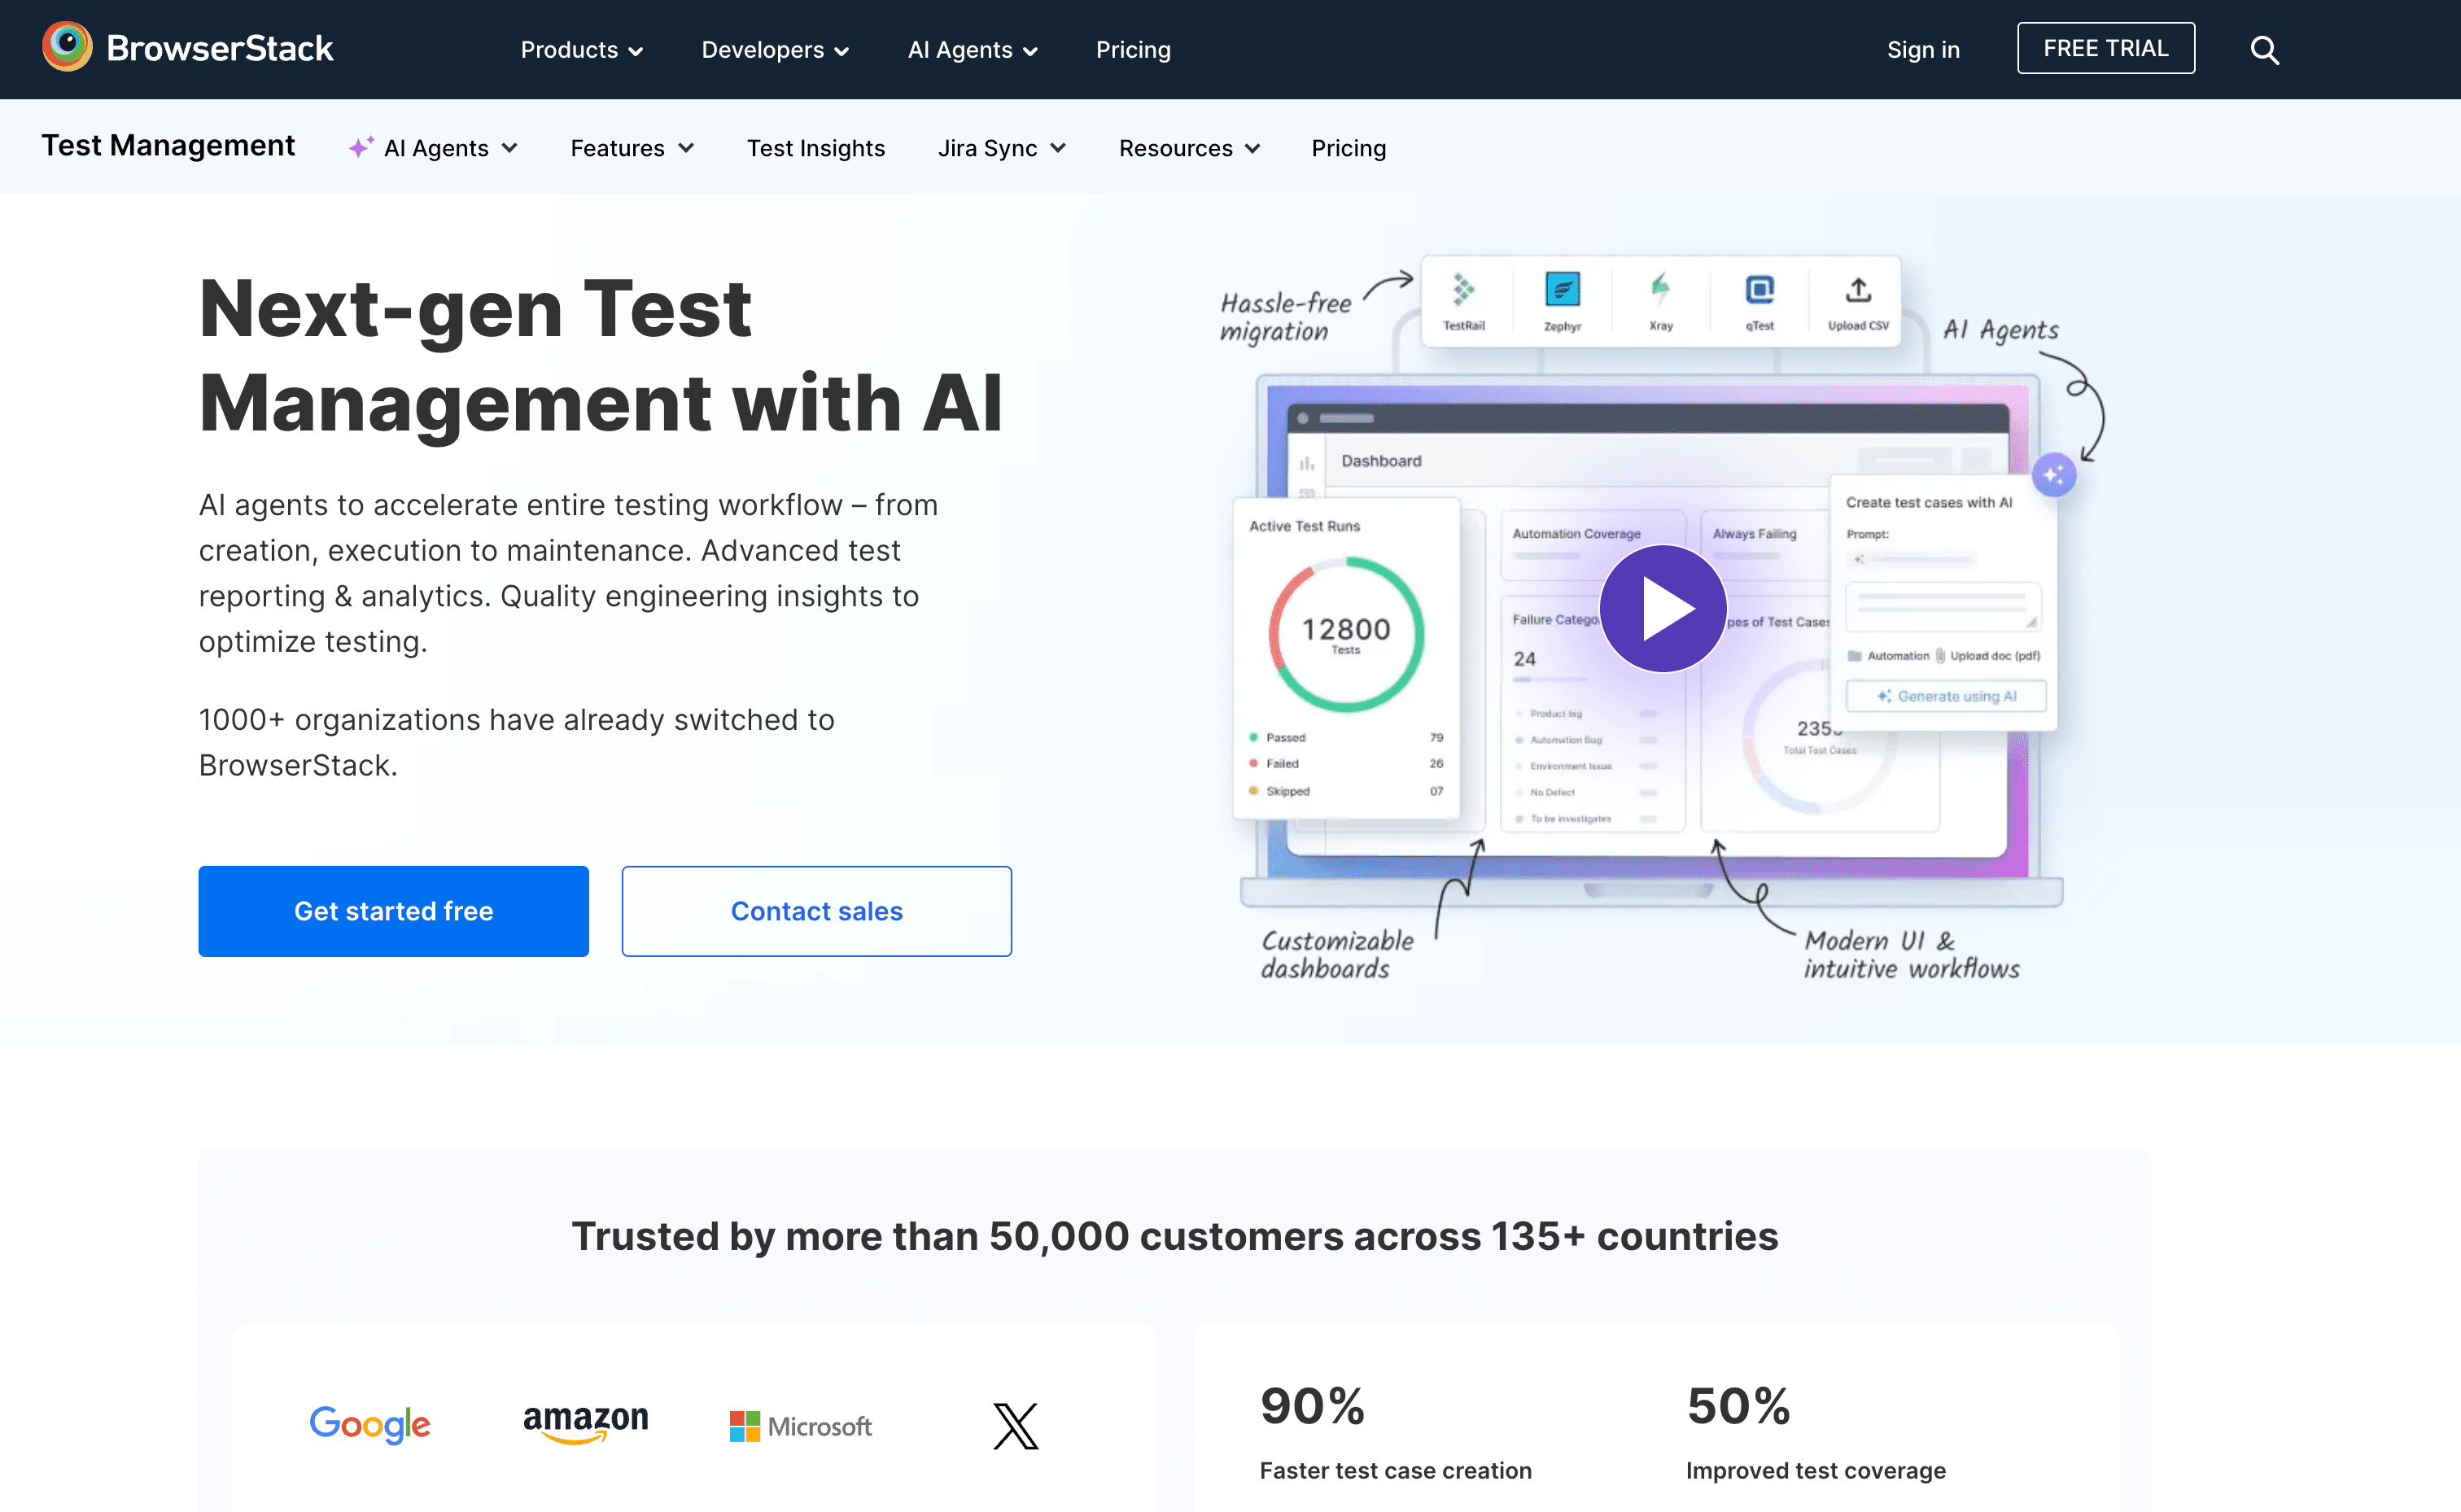The width and height of the screenshot is (2461, 1512).
Task: Click the Next-gen Test Management headline
Action: point(601,356)
